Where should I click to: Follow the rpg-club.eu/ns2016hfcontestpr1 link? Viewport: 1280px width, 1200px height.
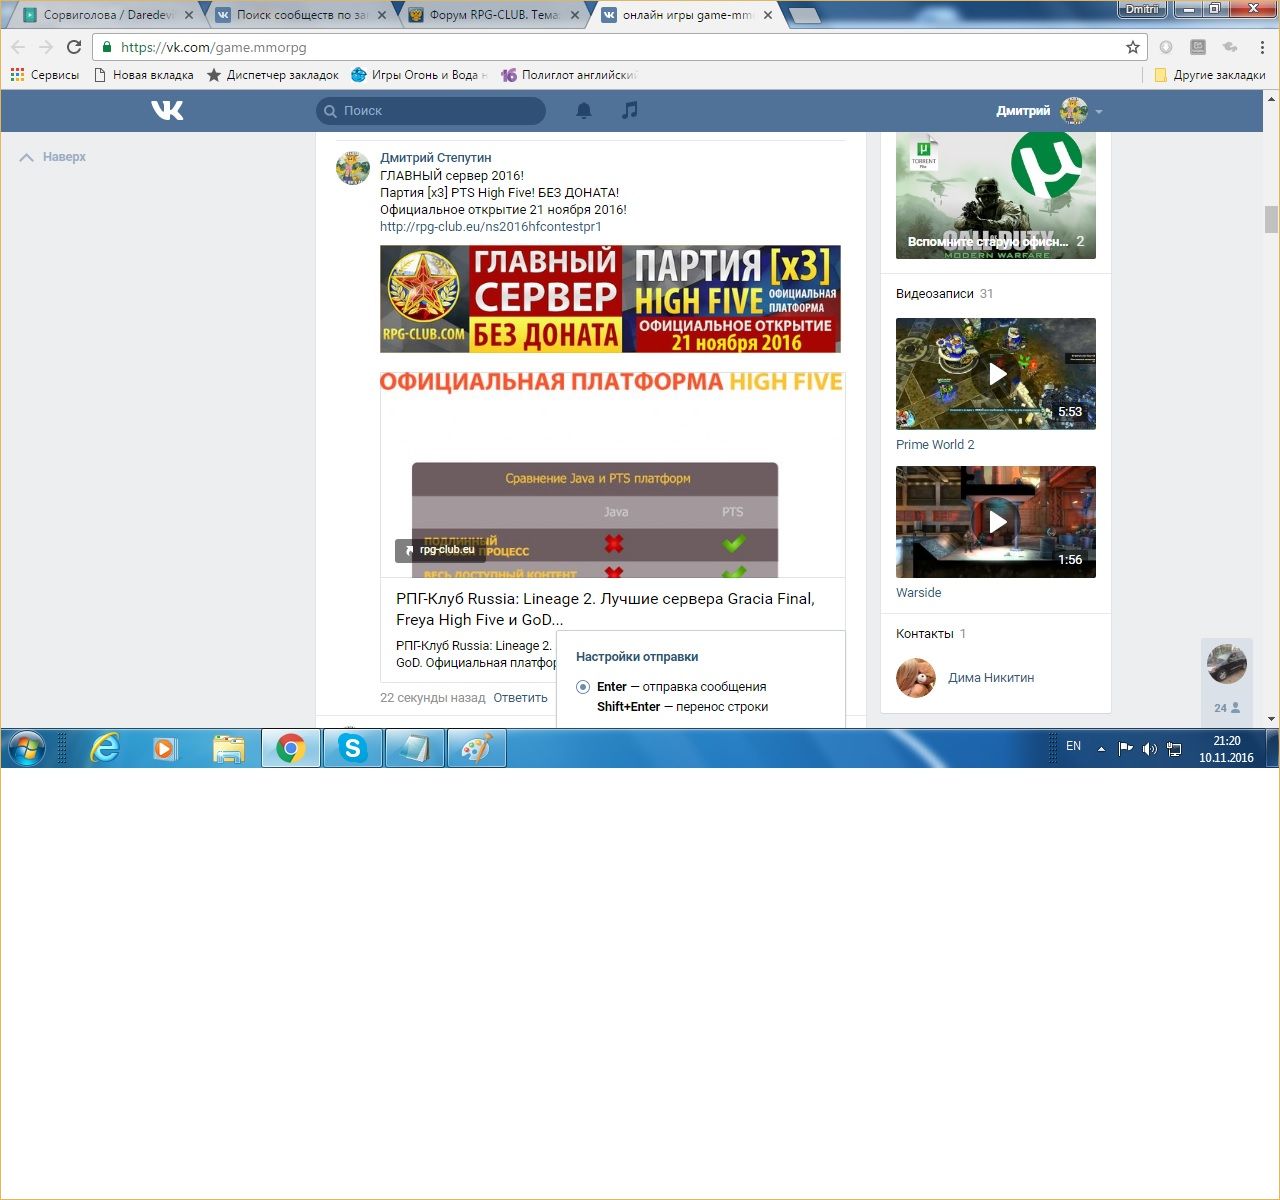pyautogui.click(x=491, y=227)
